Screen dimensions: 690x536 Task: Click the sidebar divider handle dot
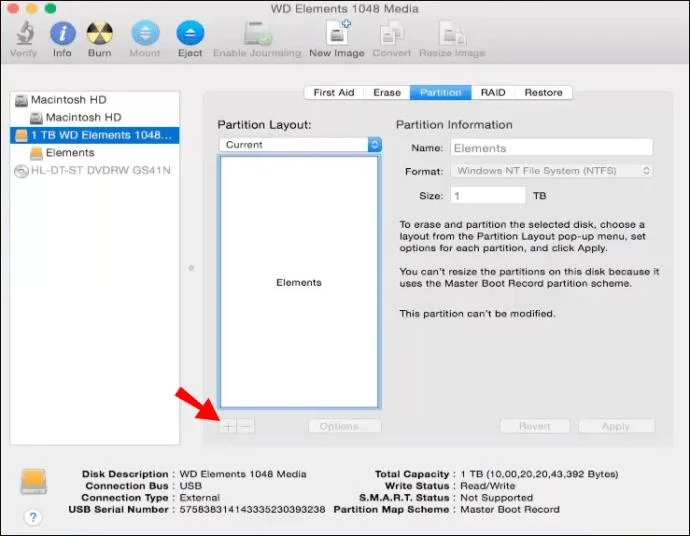(x=191, y=268)
